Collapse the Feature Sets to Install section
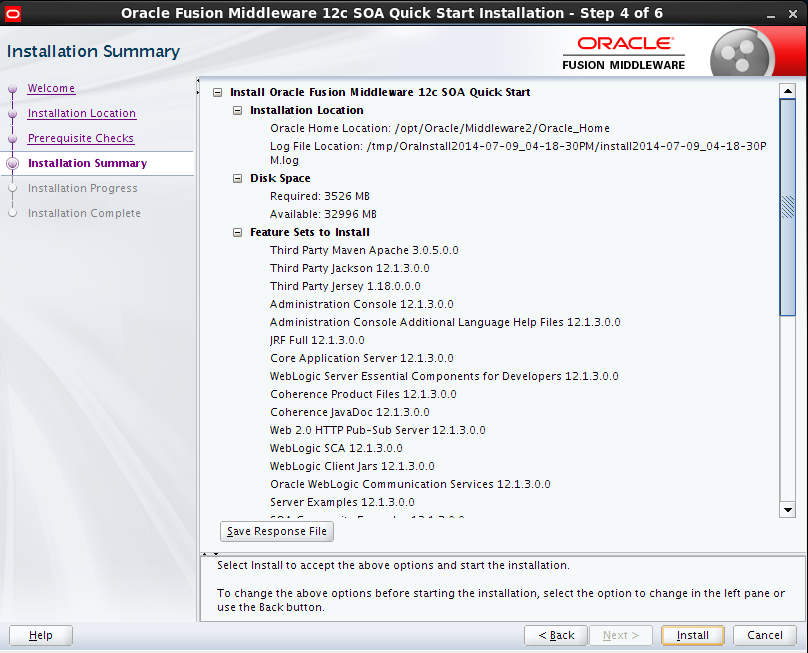Viewport: 808px width, 653px height. coord(238,233)
